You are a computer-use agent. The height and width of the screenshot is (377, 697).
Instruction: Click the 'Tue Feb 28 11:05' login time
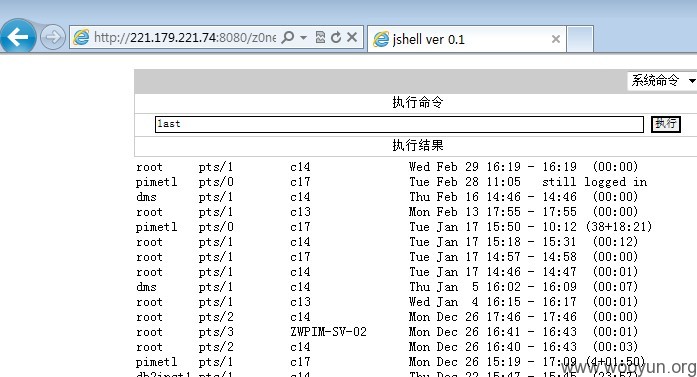(465, 182)
